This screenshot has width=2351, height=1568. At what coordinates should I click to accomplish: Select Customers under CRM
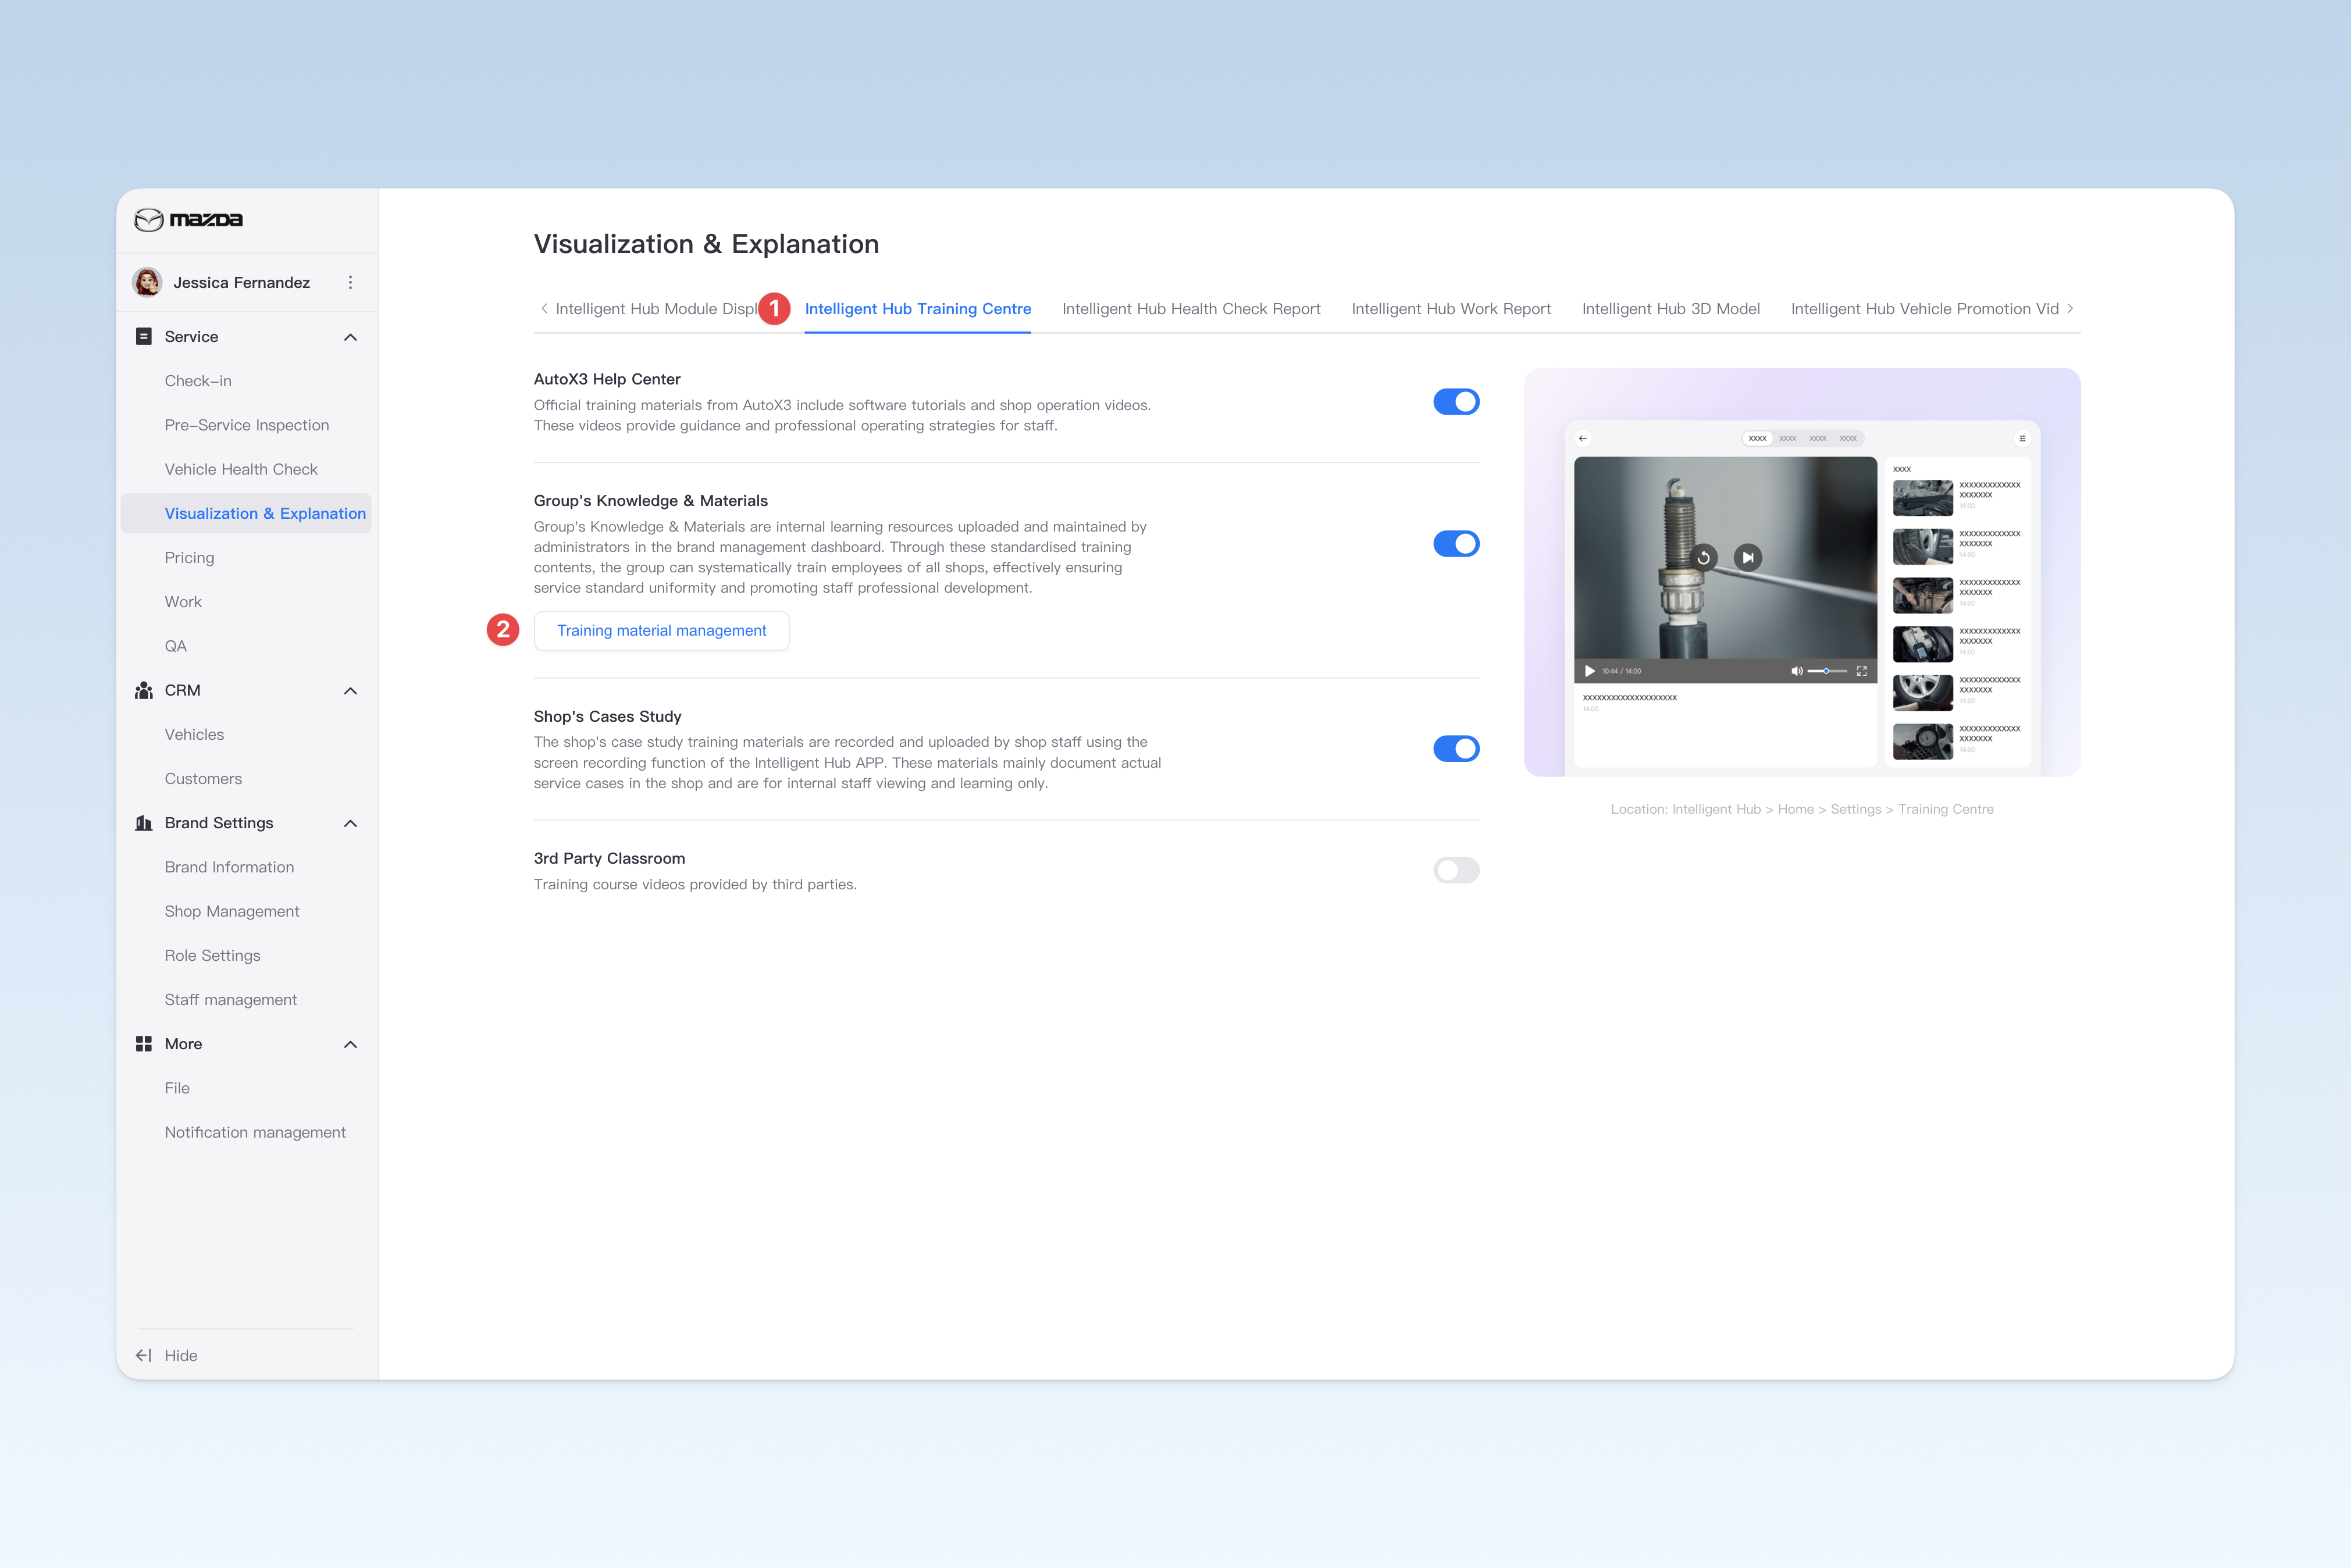[203, 779]
